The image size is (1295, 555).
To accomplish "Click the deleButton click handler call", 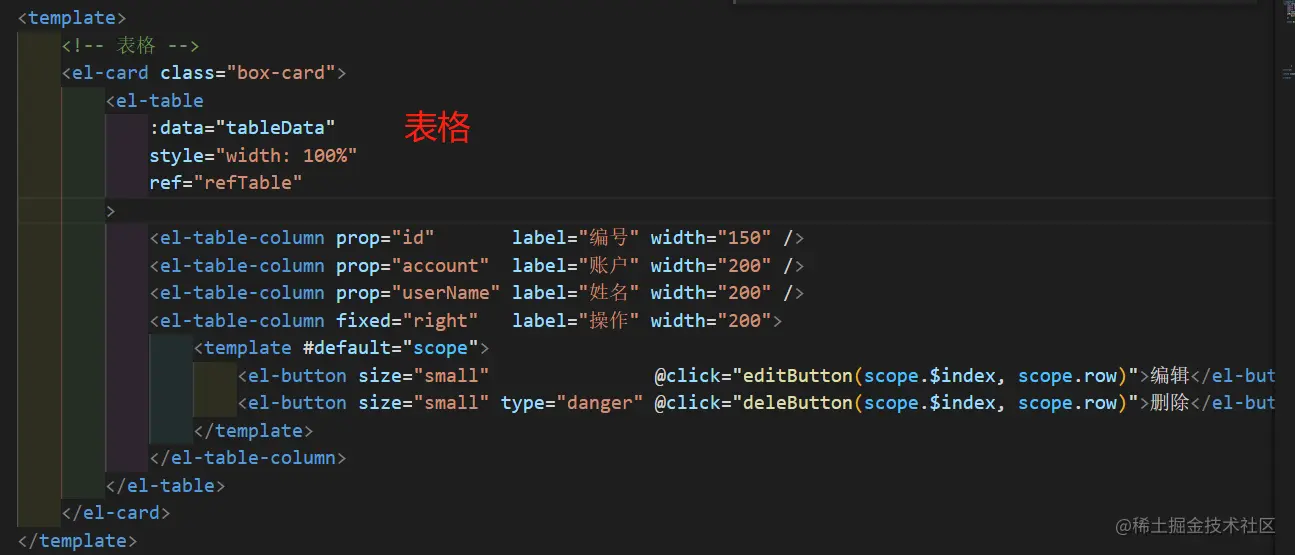I will pyautogui.click(x=935, y=403).
